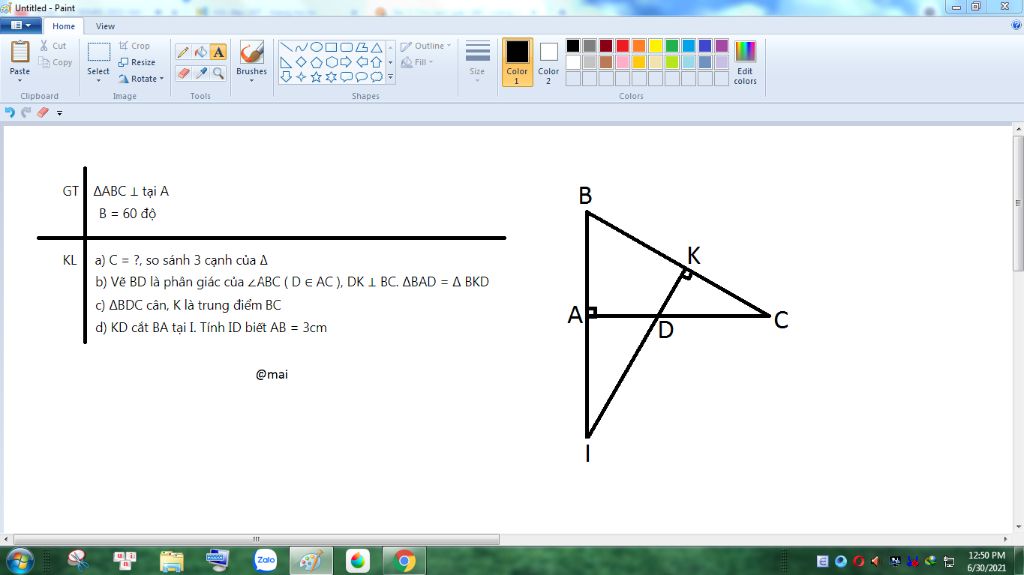Select the Text tool
Screen dimensions: 1024x575
218,52
